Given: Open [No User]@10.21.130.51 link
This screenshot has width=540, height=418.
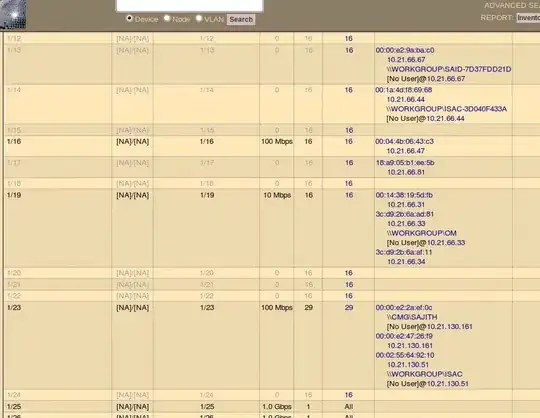Looking at the screenshot, I should [x=427, y=384].
